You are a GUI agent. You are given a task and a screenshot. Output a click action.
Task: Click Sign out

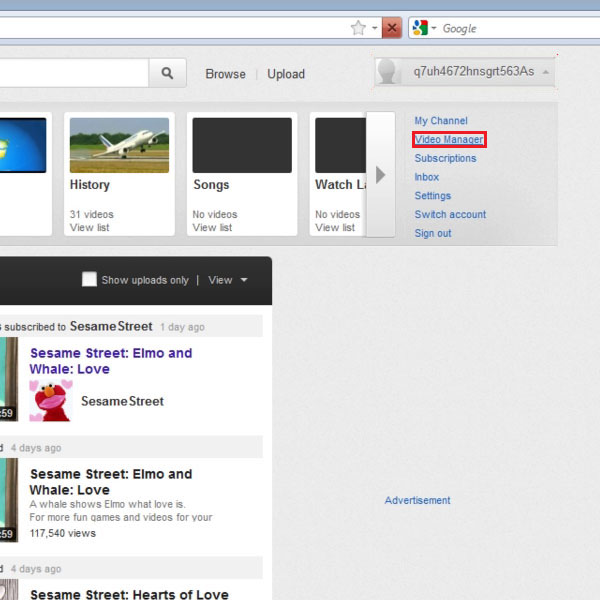click(433, 233)
